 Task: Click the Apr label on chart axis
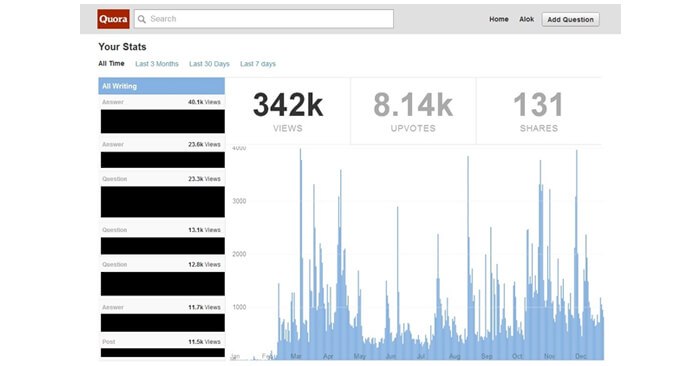click(328, 356)
